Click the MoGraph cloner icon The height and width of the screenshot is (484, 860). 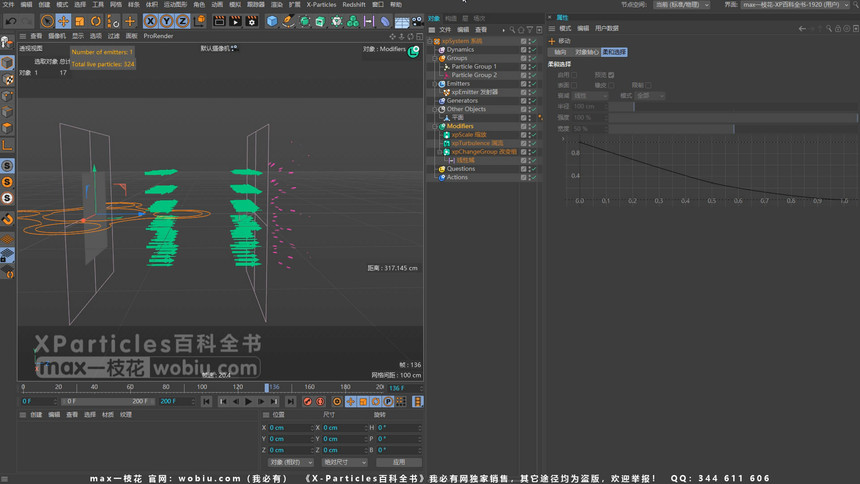pyautogui.click(x=353, y=21)
